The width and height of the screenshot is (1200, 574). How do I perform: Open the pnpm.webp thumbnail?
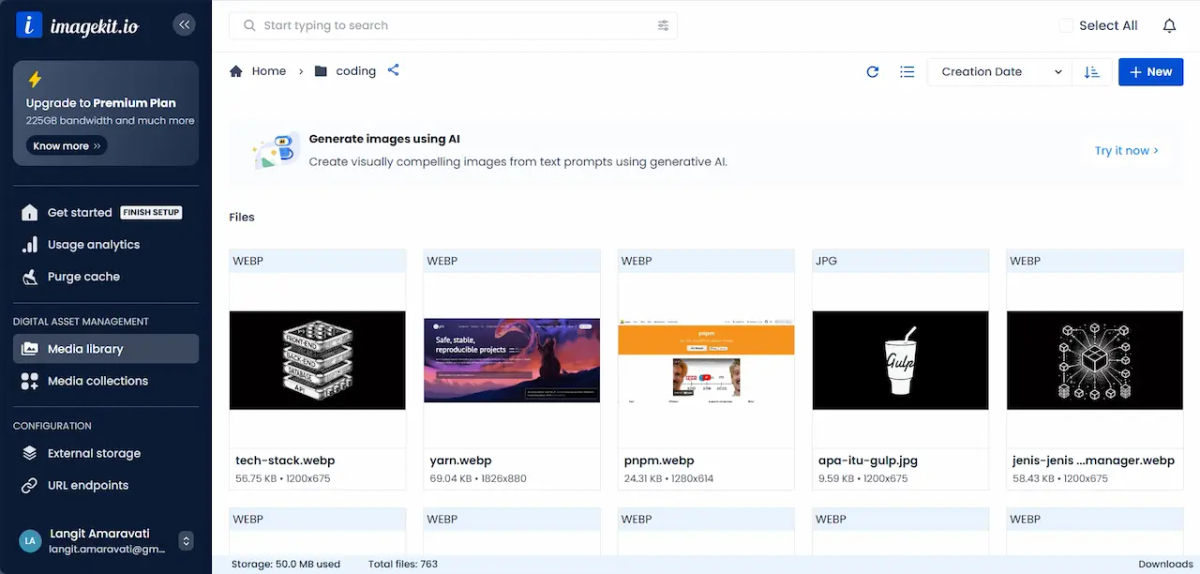pos(706,360)
